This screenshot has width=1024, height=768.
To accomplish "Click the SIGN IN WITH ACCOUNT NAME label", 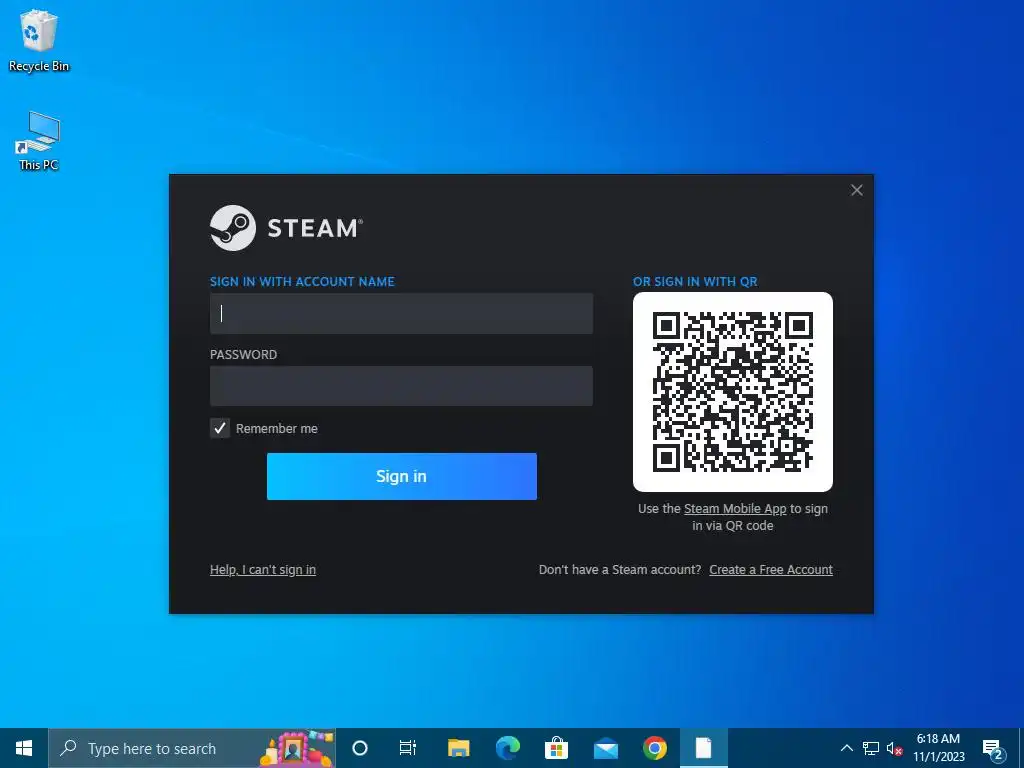I will [x=302, y=281].
